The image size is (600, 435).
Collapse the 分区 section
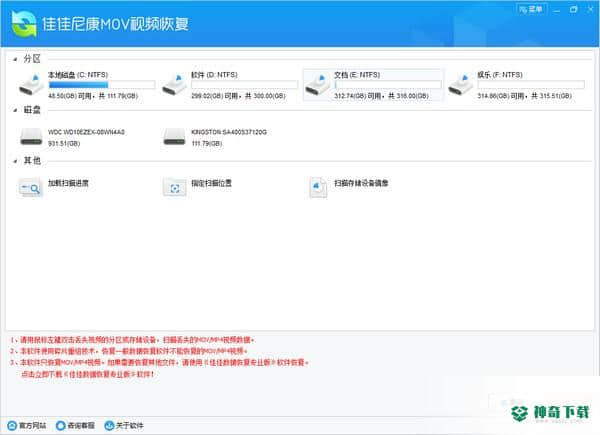point(15,59)
